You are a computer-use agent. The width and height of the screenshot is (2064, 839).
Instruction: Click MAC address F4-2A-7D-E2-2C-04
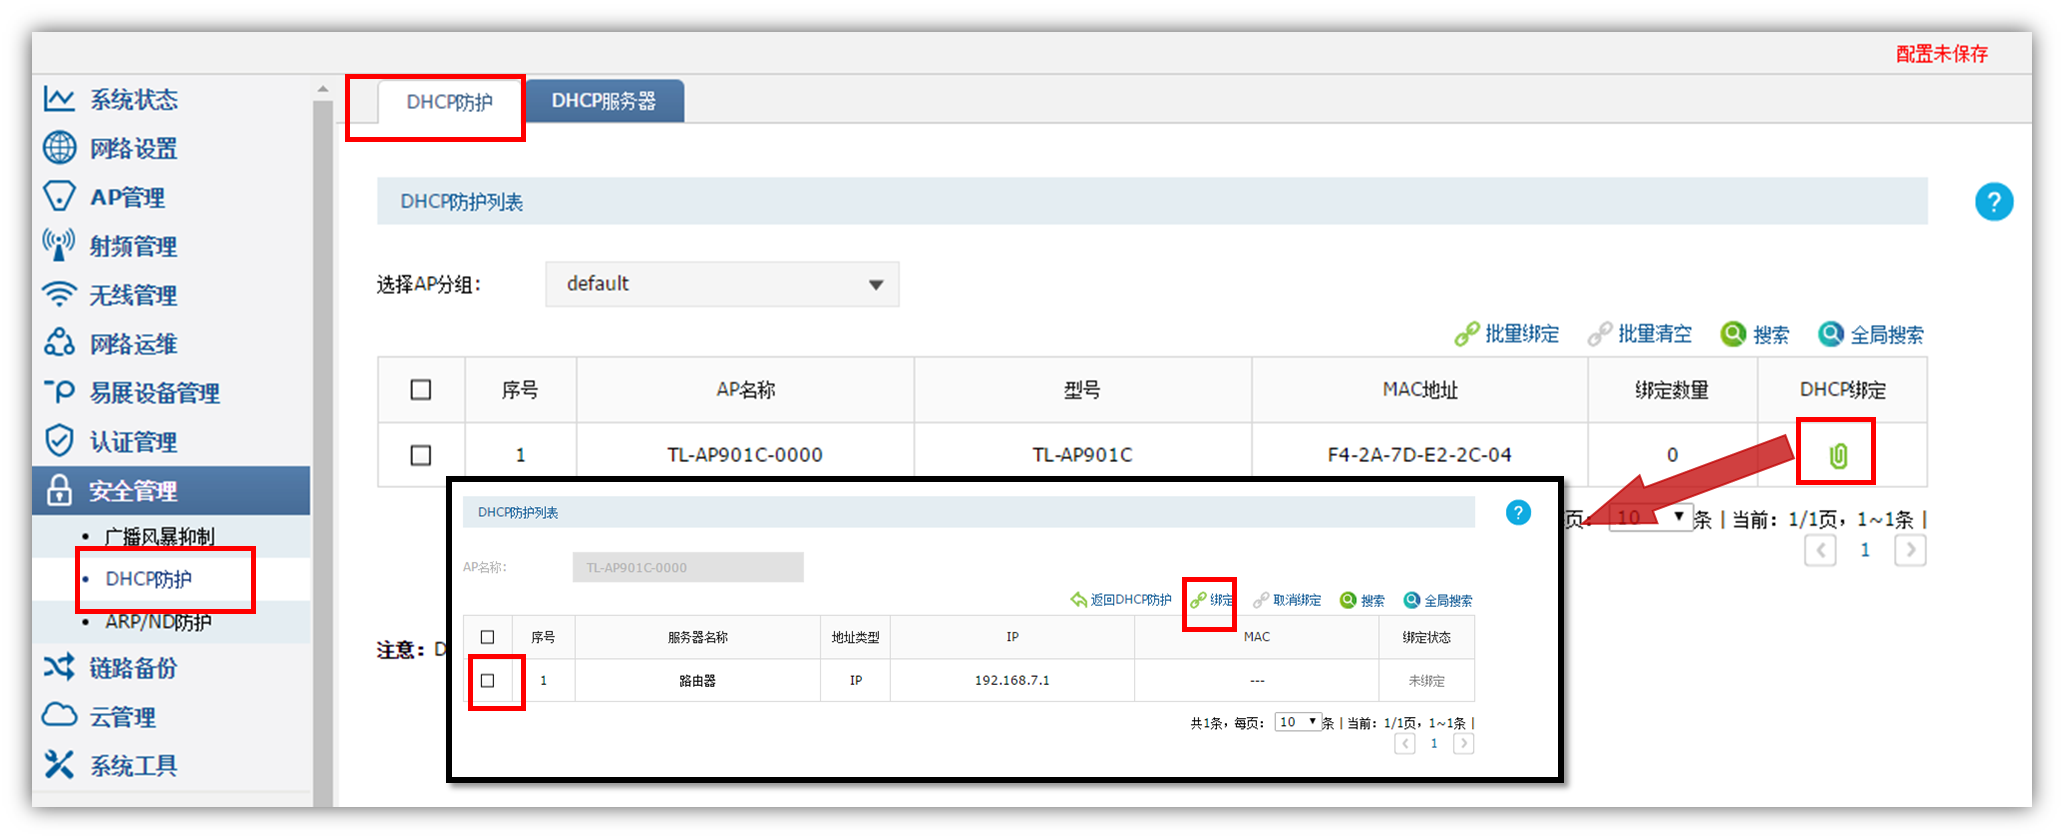point(1419,455)
